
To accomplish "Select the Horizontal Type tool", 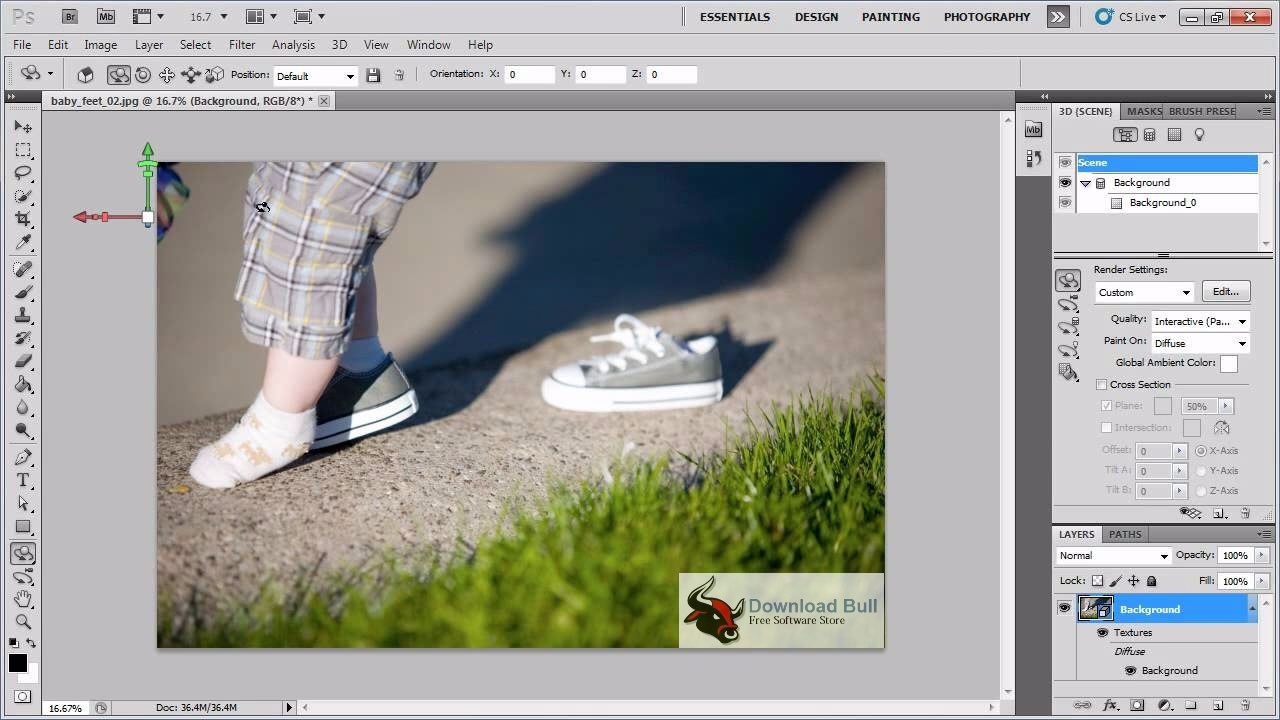I will click(23, 480).
